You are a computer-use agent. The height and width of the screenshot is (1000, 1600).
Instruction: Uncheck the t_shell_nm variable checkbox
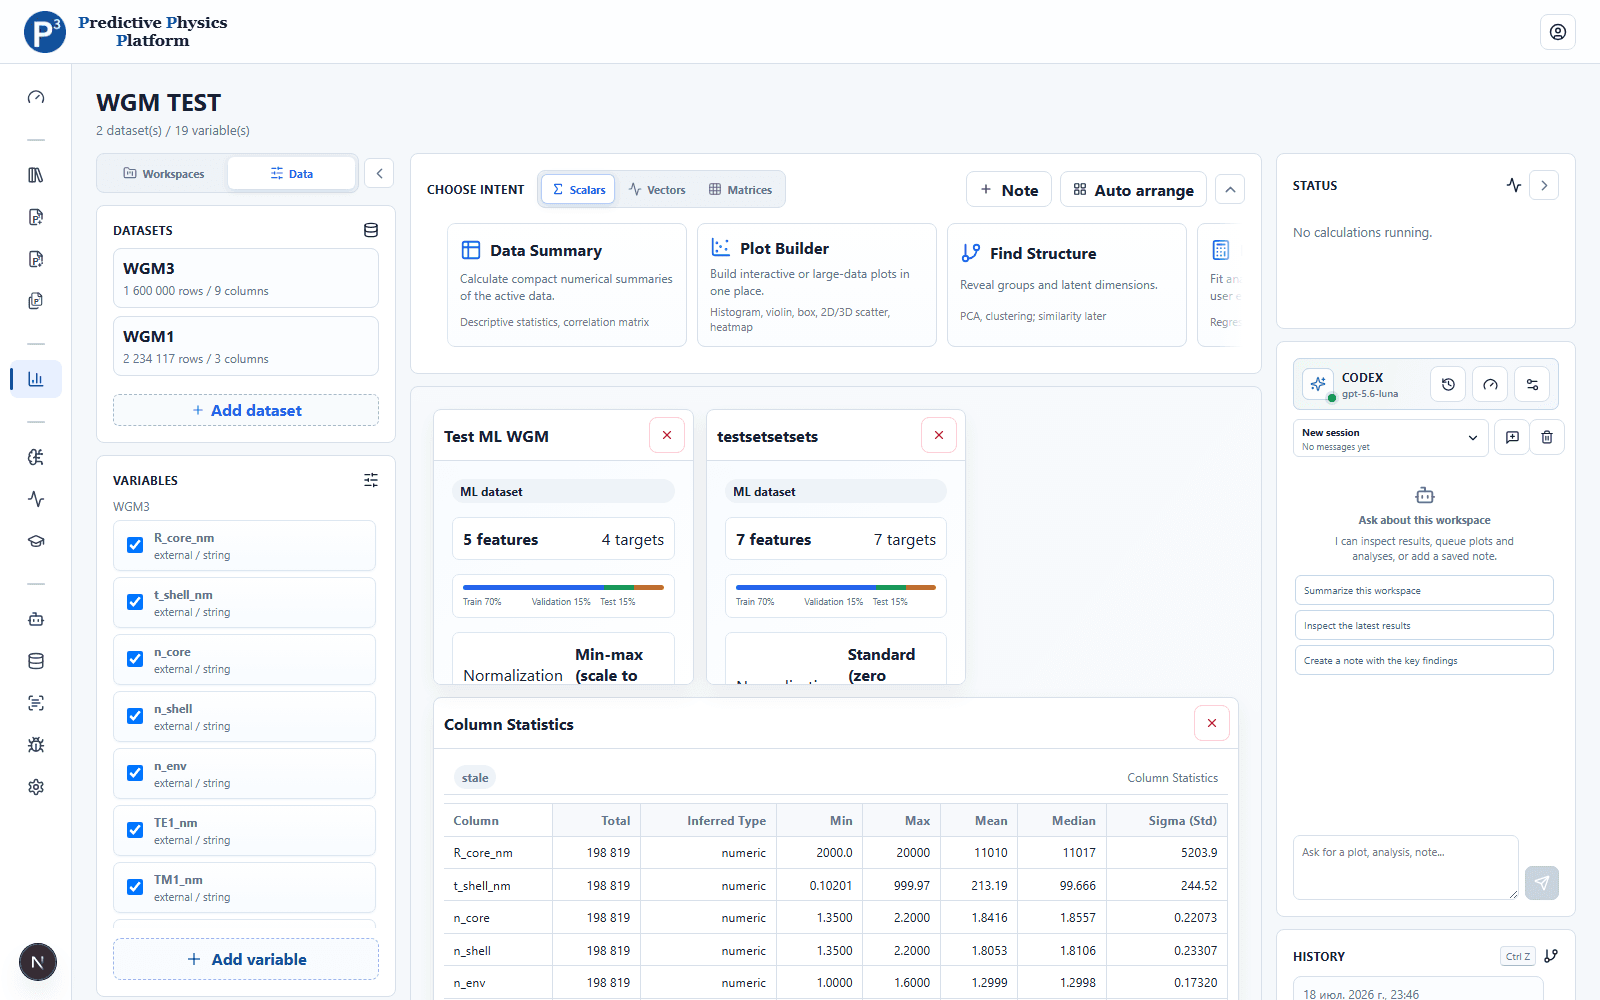pos(135,602)
